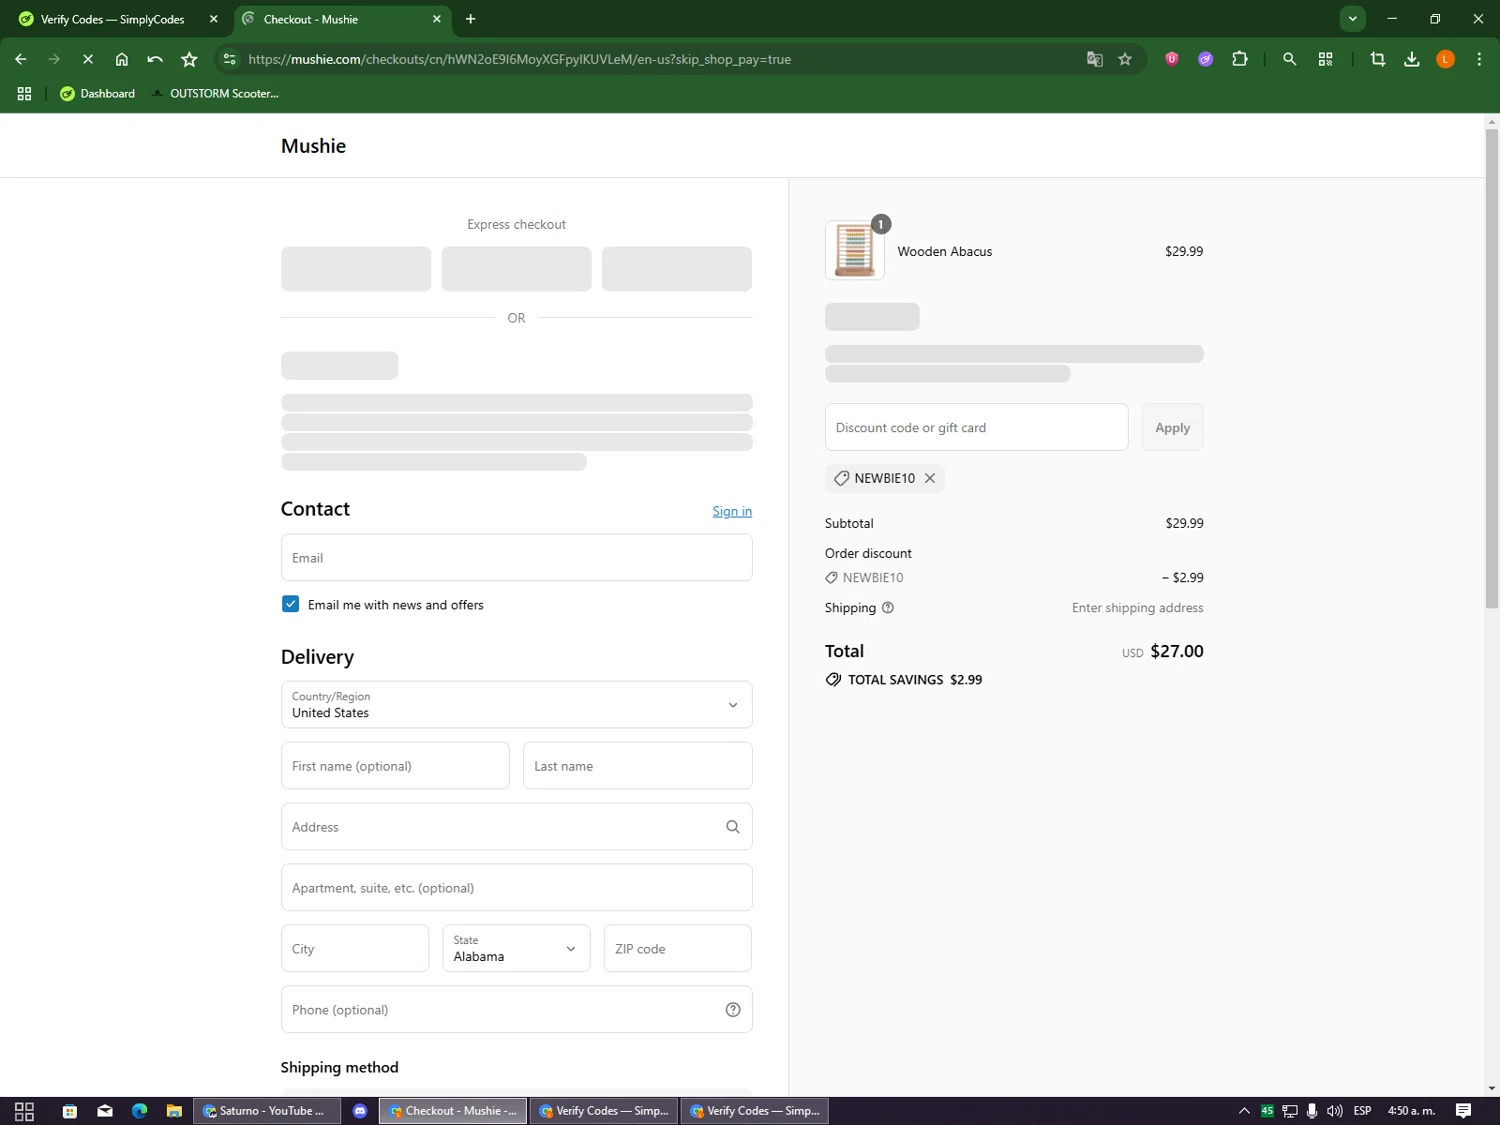The height and width of the screenshot is (1125, 1500).
Task: Open tab search dropdown arrow
Action: [1353, 19]
